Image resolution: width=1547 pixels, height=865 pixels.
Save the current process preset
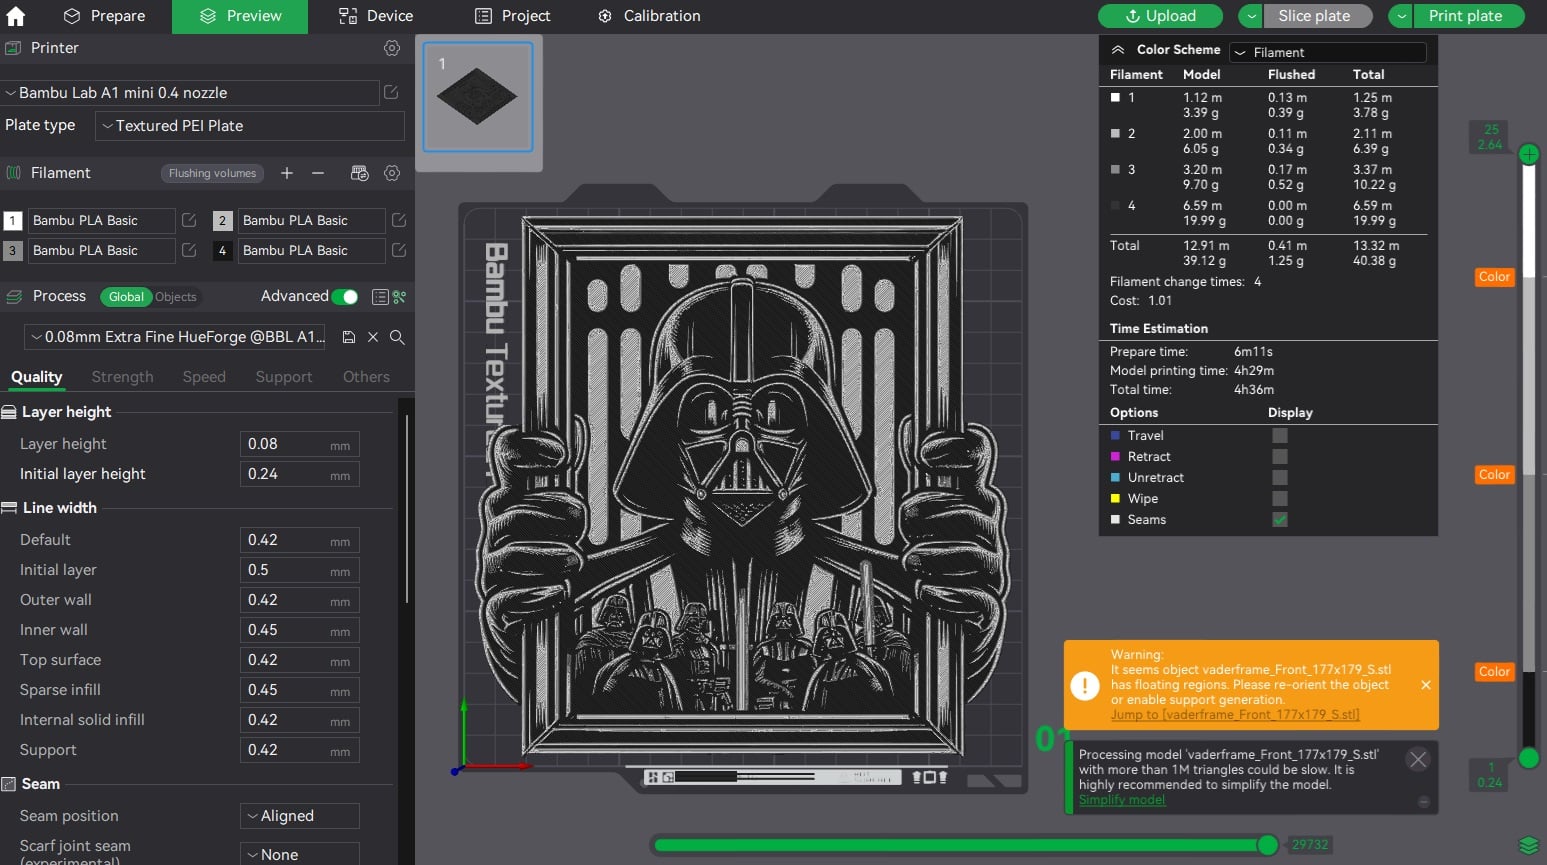click(349, 337)
